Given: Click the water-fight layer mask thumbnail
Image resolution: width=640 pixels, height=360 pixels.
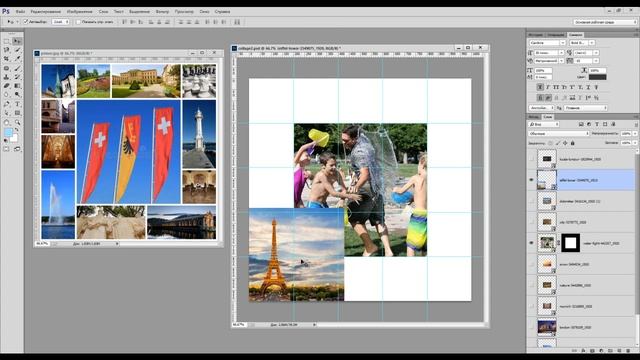Looking at the screenshot, I should coord(570,243).
